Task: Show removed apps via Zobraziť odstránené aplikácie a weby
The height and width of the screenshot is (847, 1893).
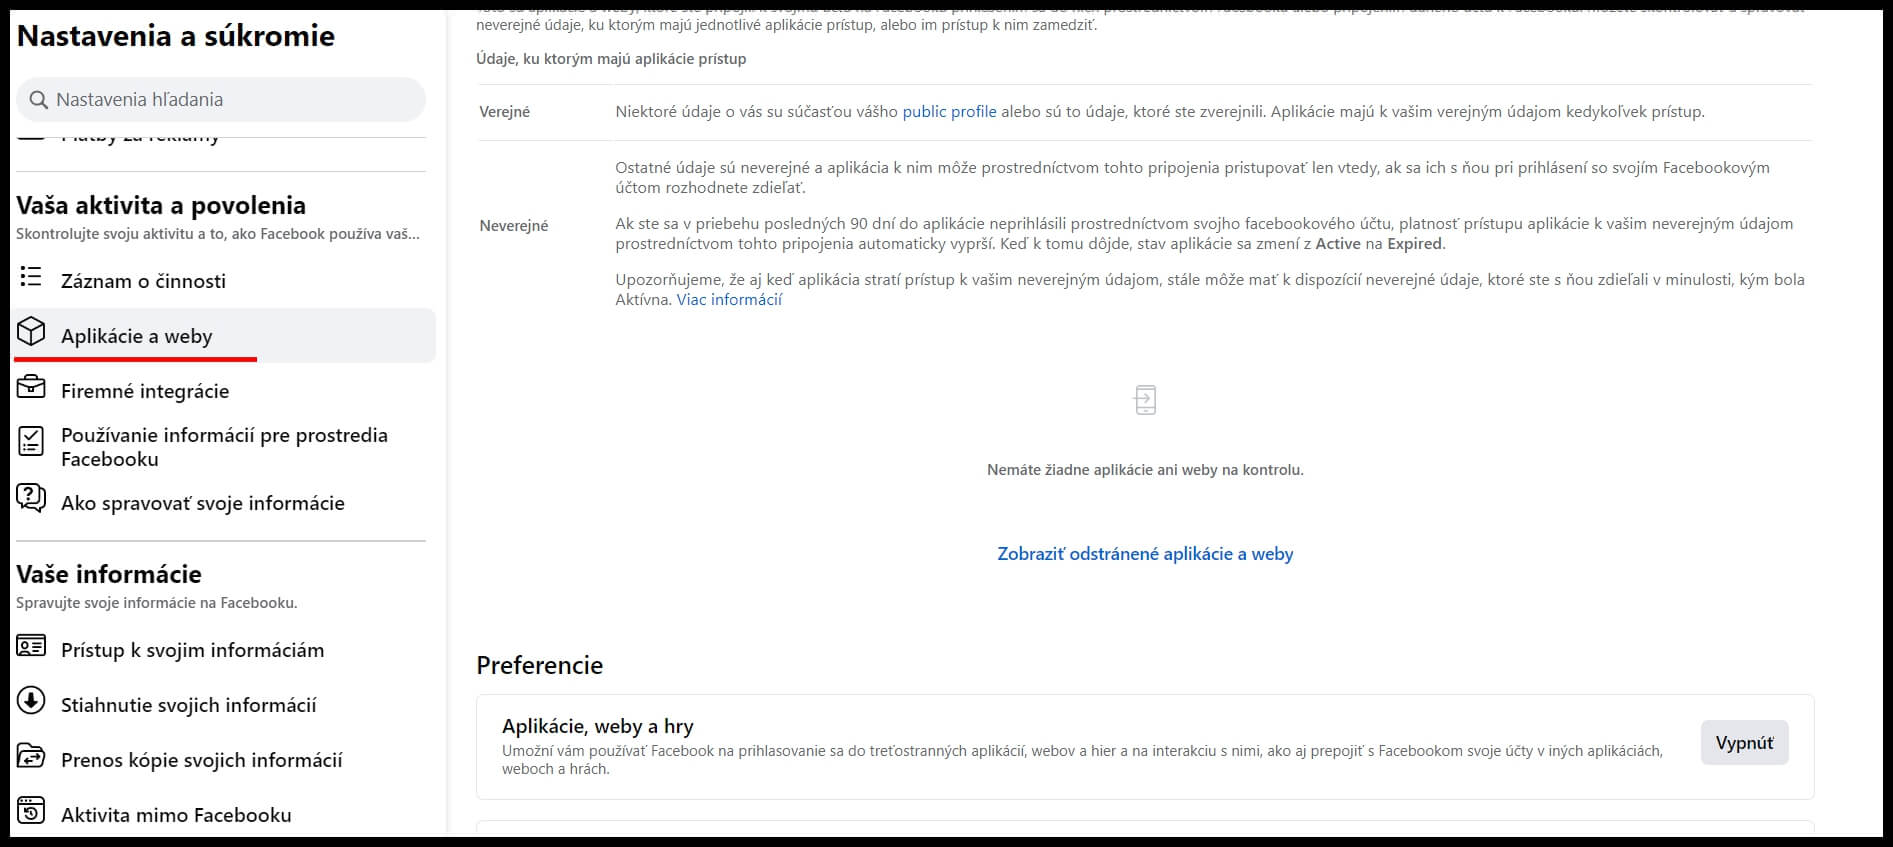Action: 1145,554
